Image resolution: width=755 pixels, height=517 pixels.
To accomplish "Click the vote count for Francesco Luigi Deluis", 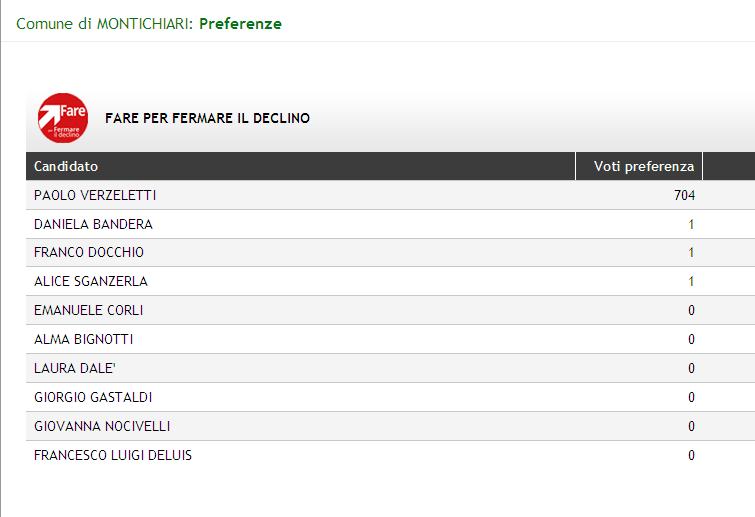I will click(x=691, y=456).
